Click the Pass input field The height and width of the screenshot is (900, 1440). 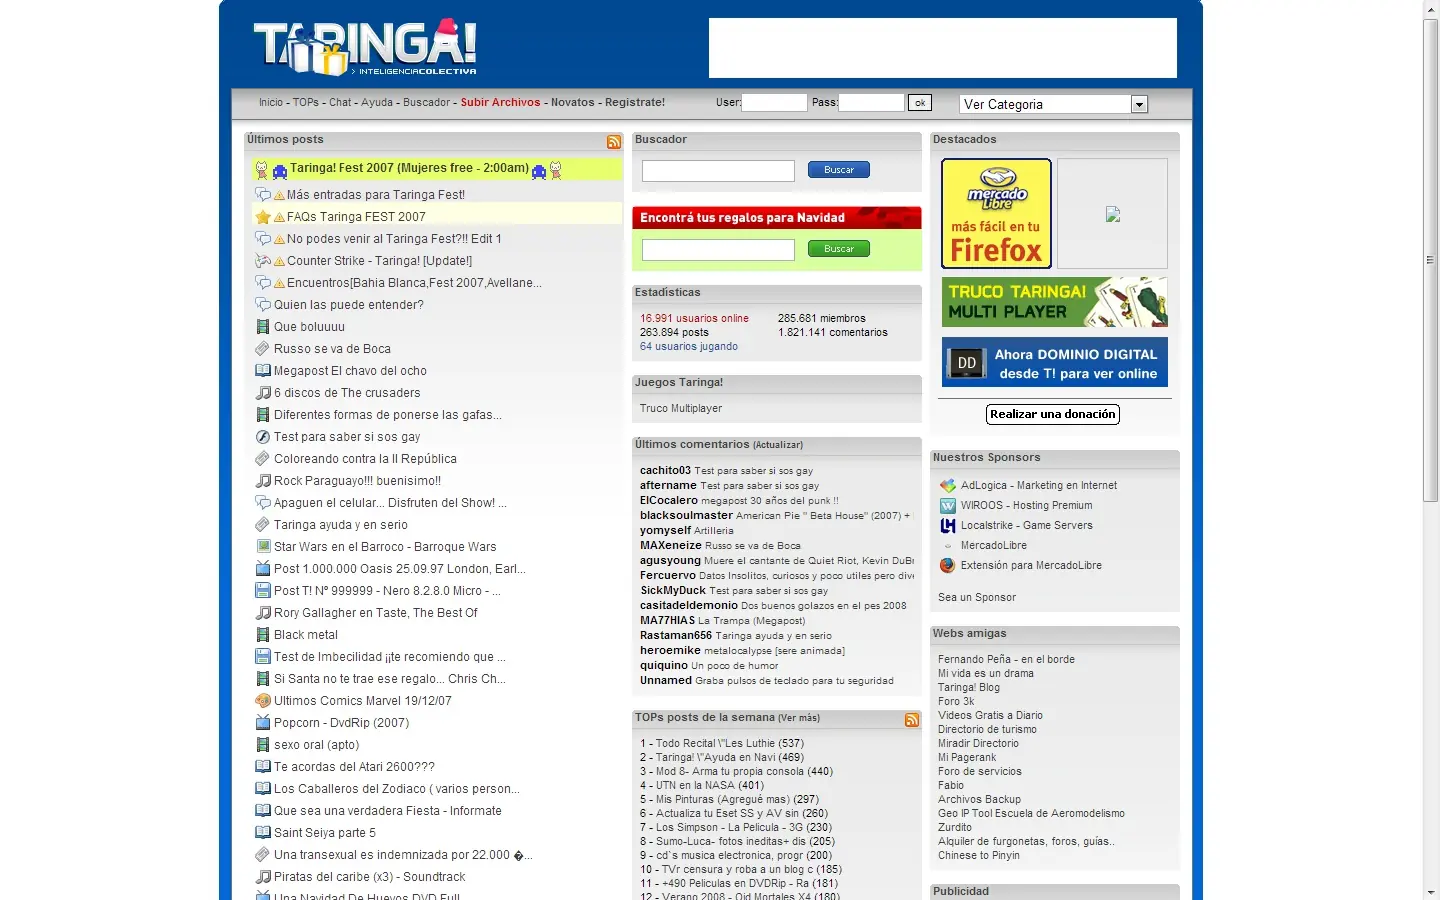click(871, 103)
